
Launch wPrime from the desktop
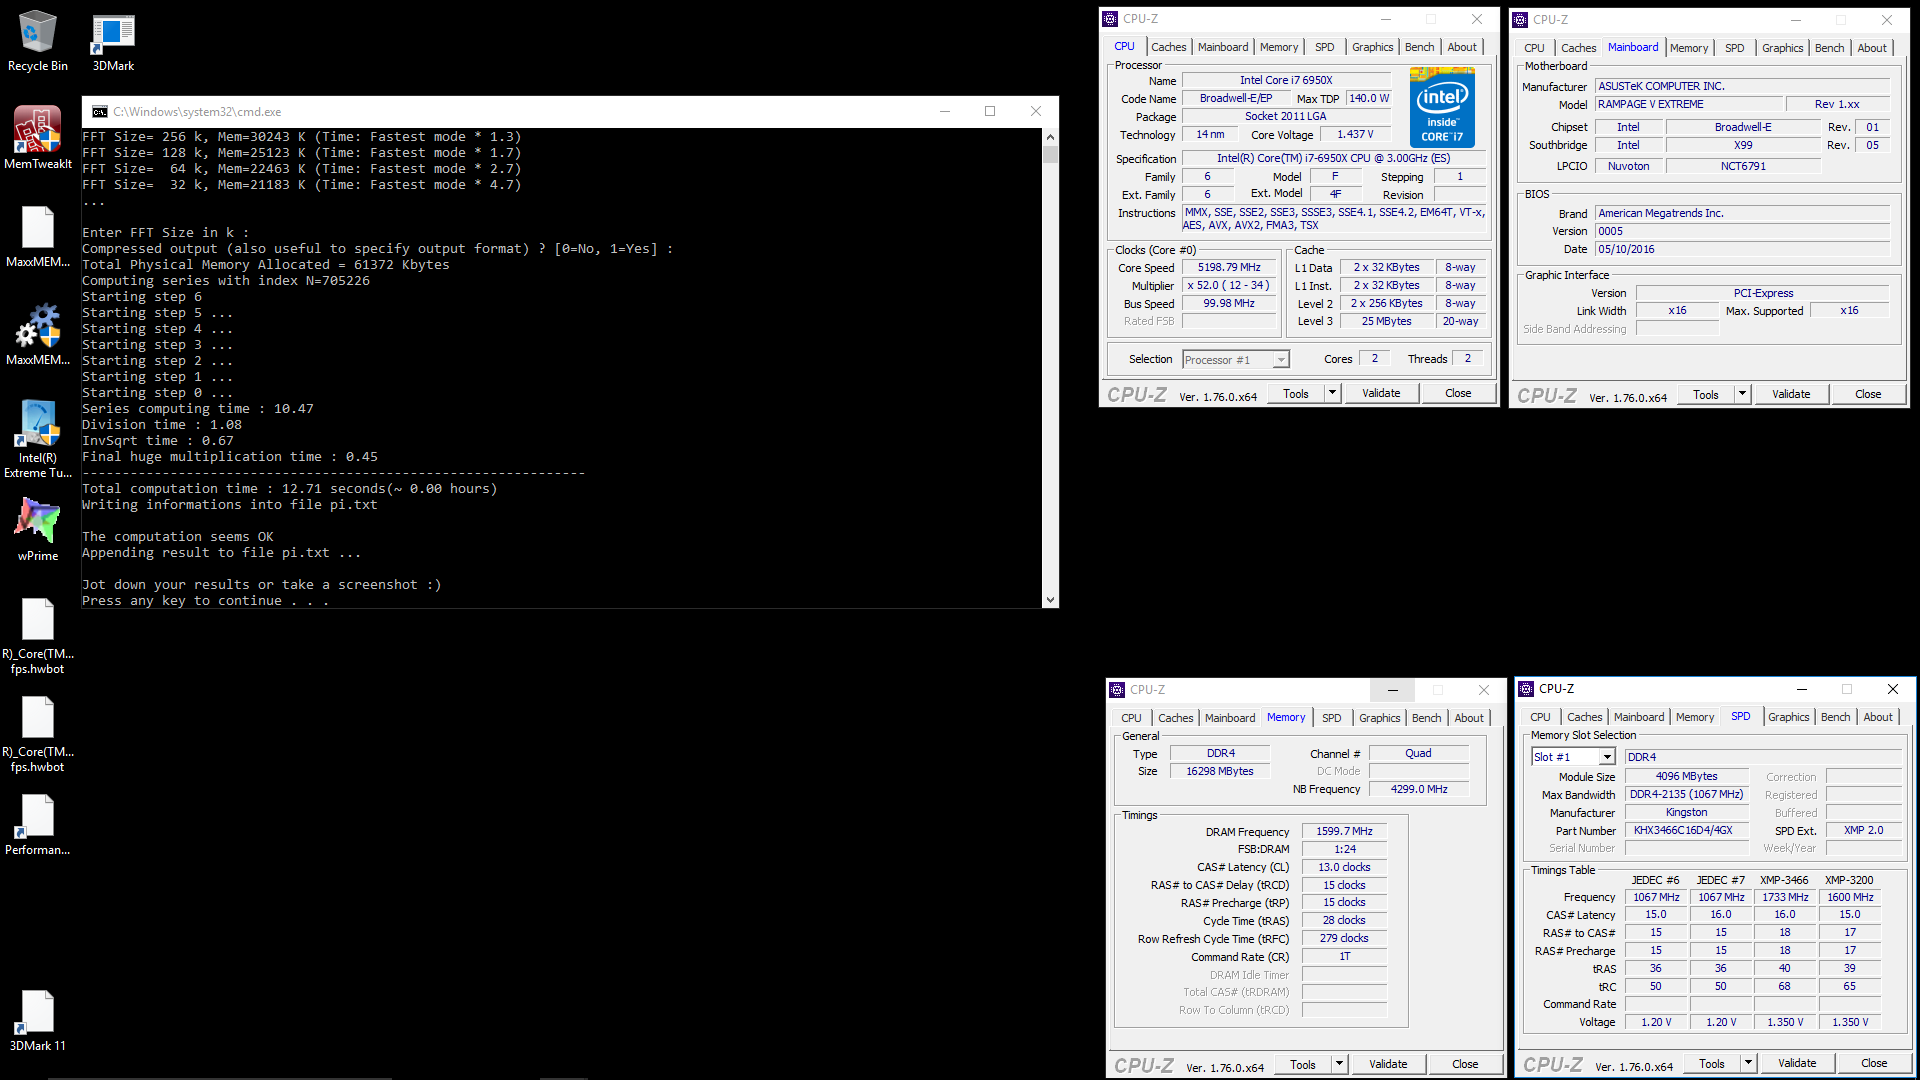(x=38, y=529)
